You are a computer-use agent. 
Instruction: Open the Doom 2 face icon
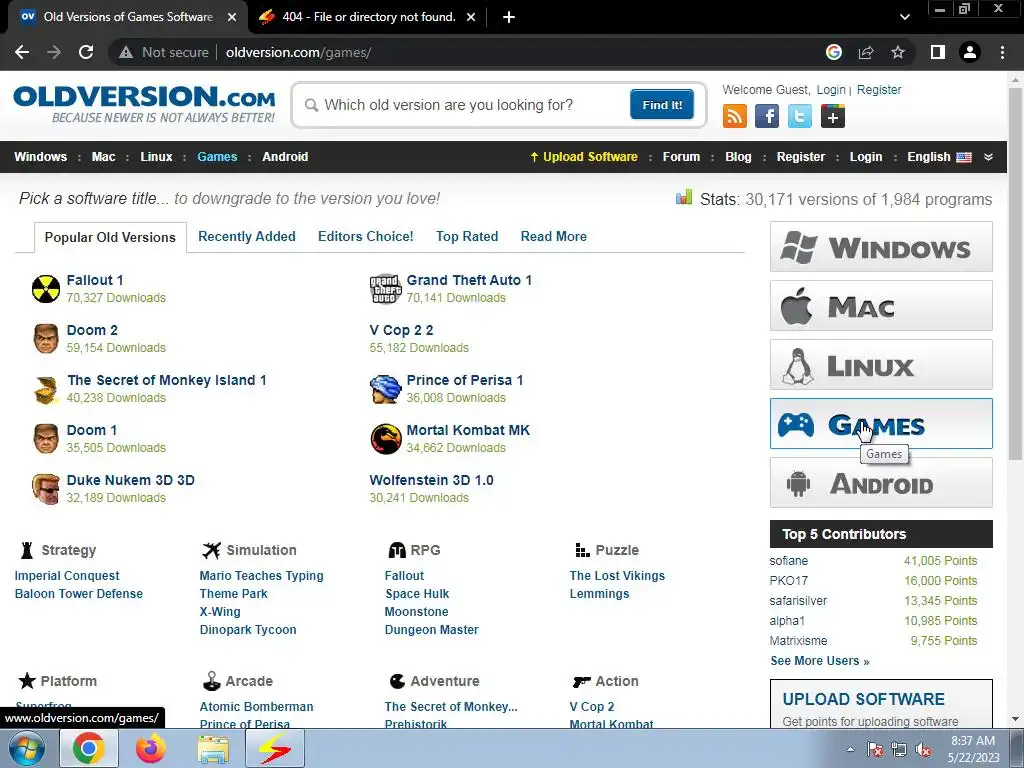coord(46,338)
